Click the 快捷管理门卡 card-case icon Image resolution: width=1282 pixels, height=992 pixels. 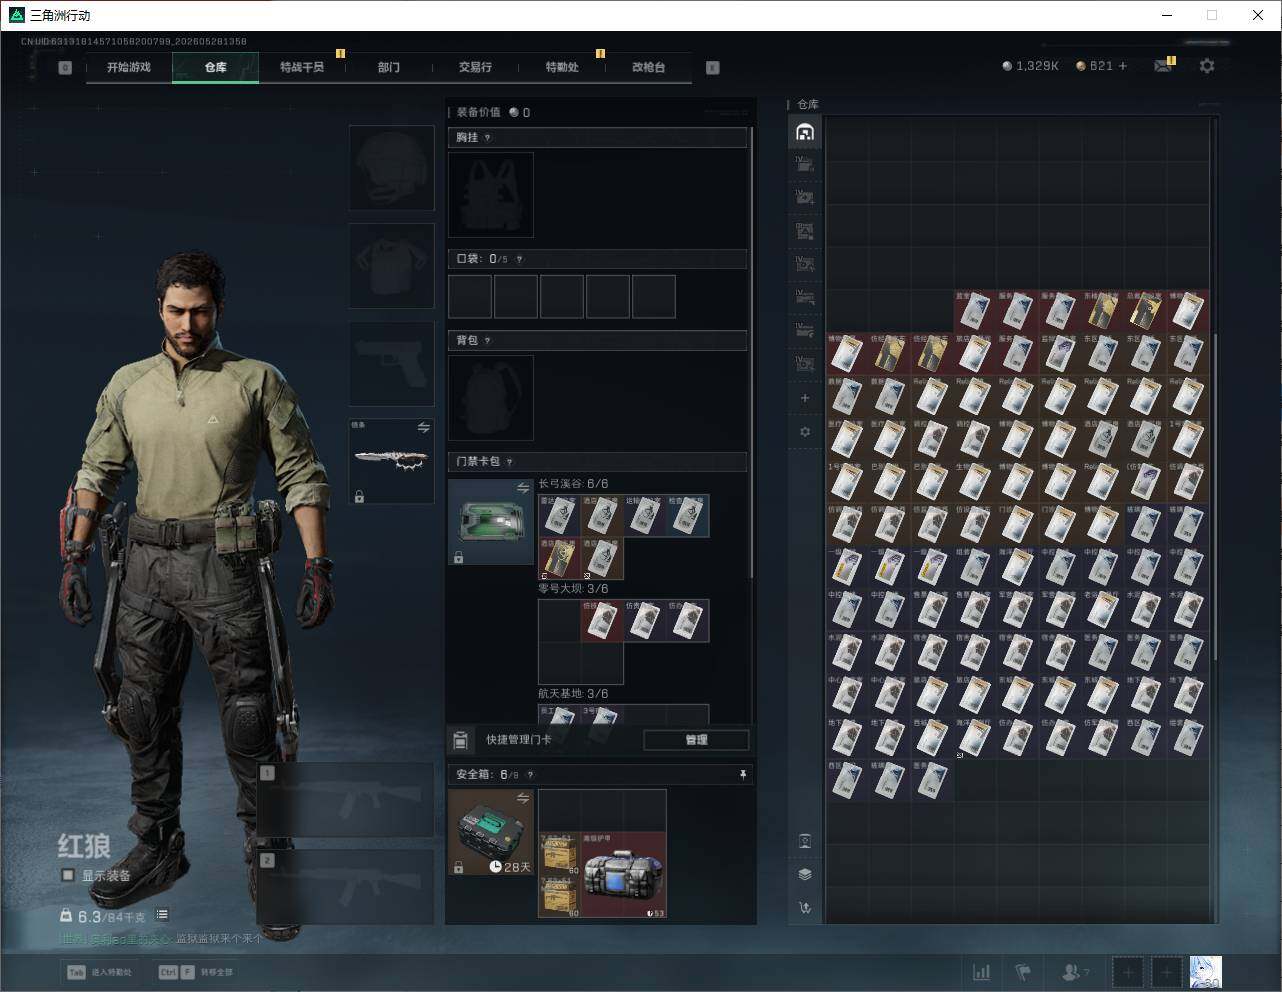(461, 740)
